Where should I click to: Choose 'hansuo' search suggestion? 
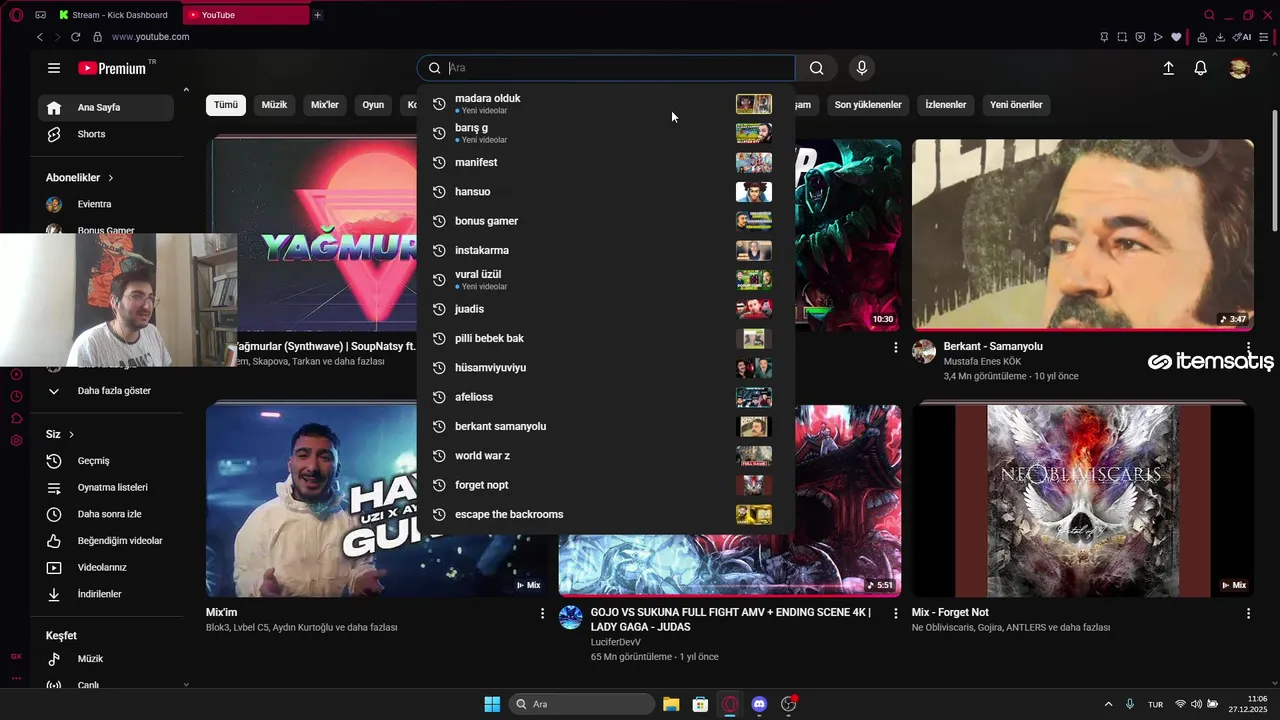click(605, 192)
